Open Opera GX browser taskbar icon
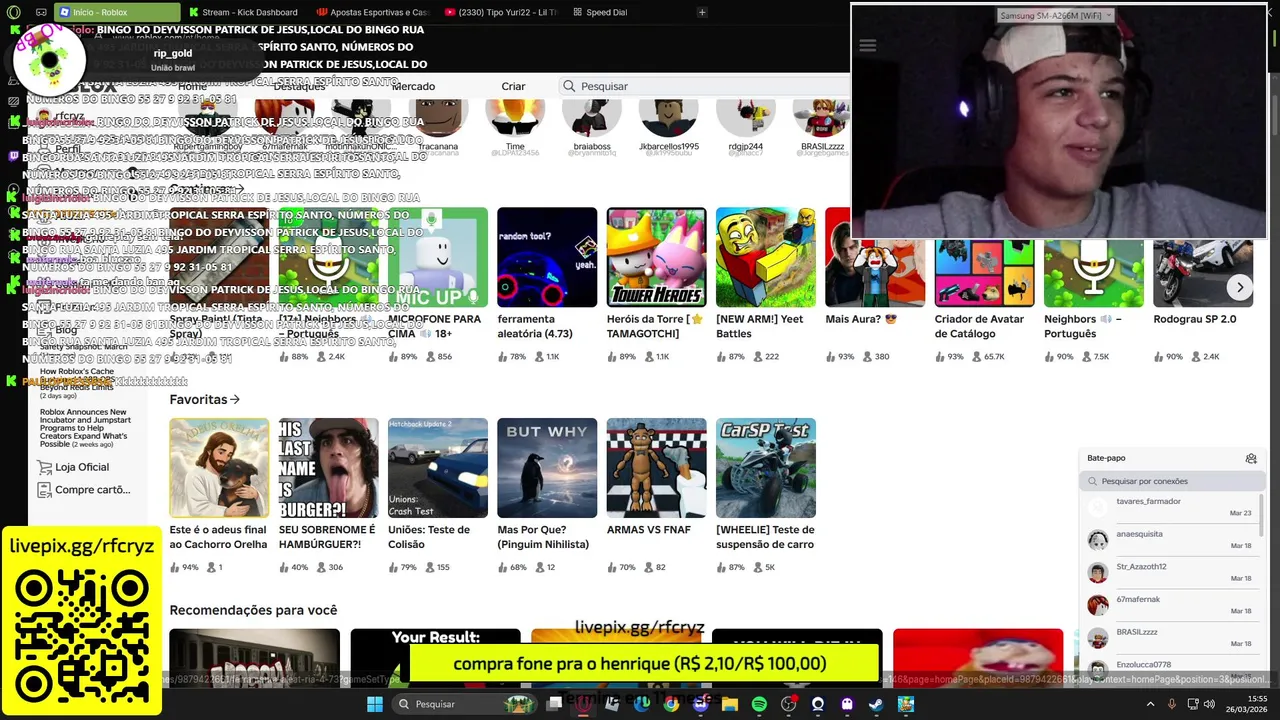1280x720 pixels. [583, 704]
